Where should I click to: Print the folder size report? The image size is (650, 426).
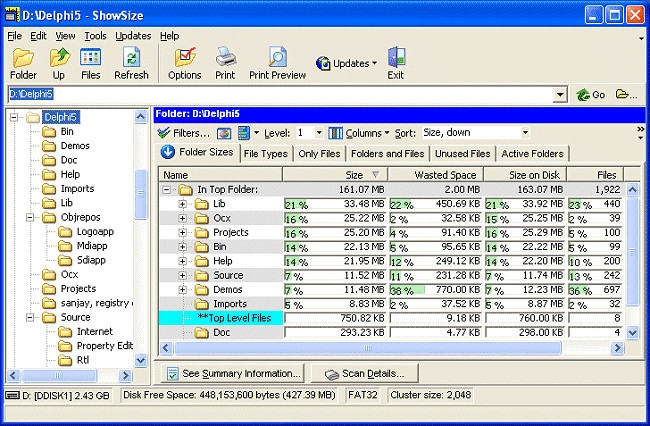tap(225, 57)
